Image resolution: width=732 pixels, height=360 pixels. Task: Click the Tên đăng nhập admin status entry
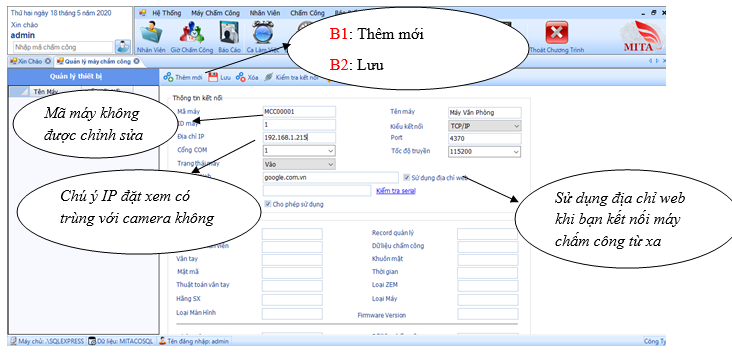click(194, 341)
